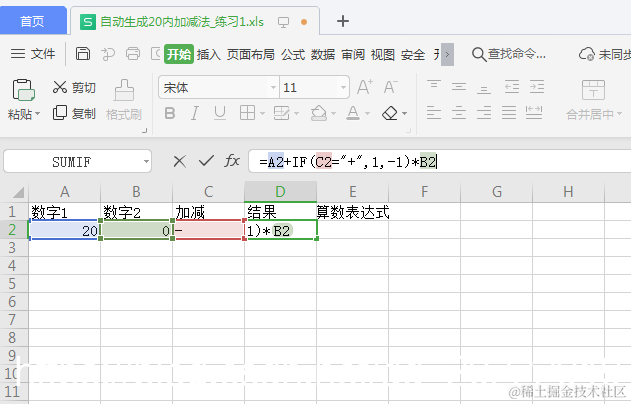Click the increase indent icon

tap(537, 87)
